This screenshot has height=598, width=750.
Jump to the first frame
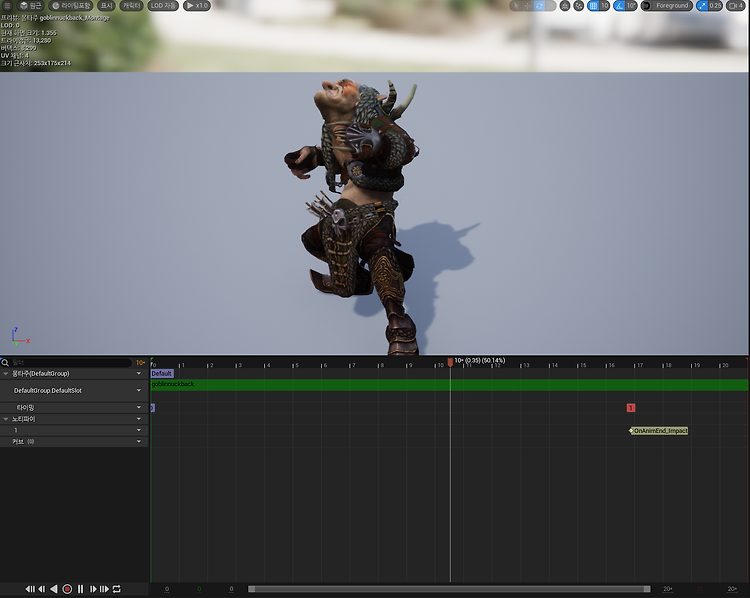tap(30, 589)
